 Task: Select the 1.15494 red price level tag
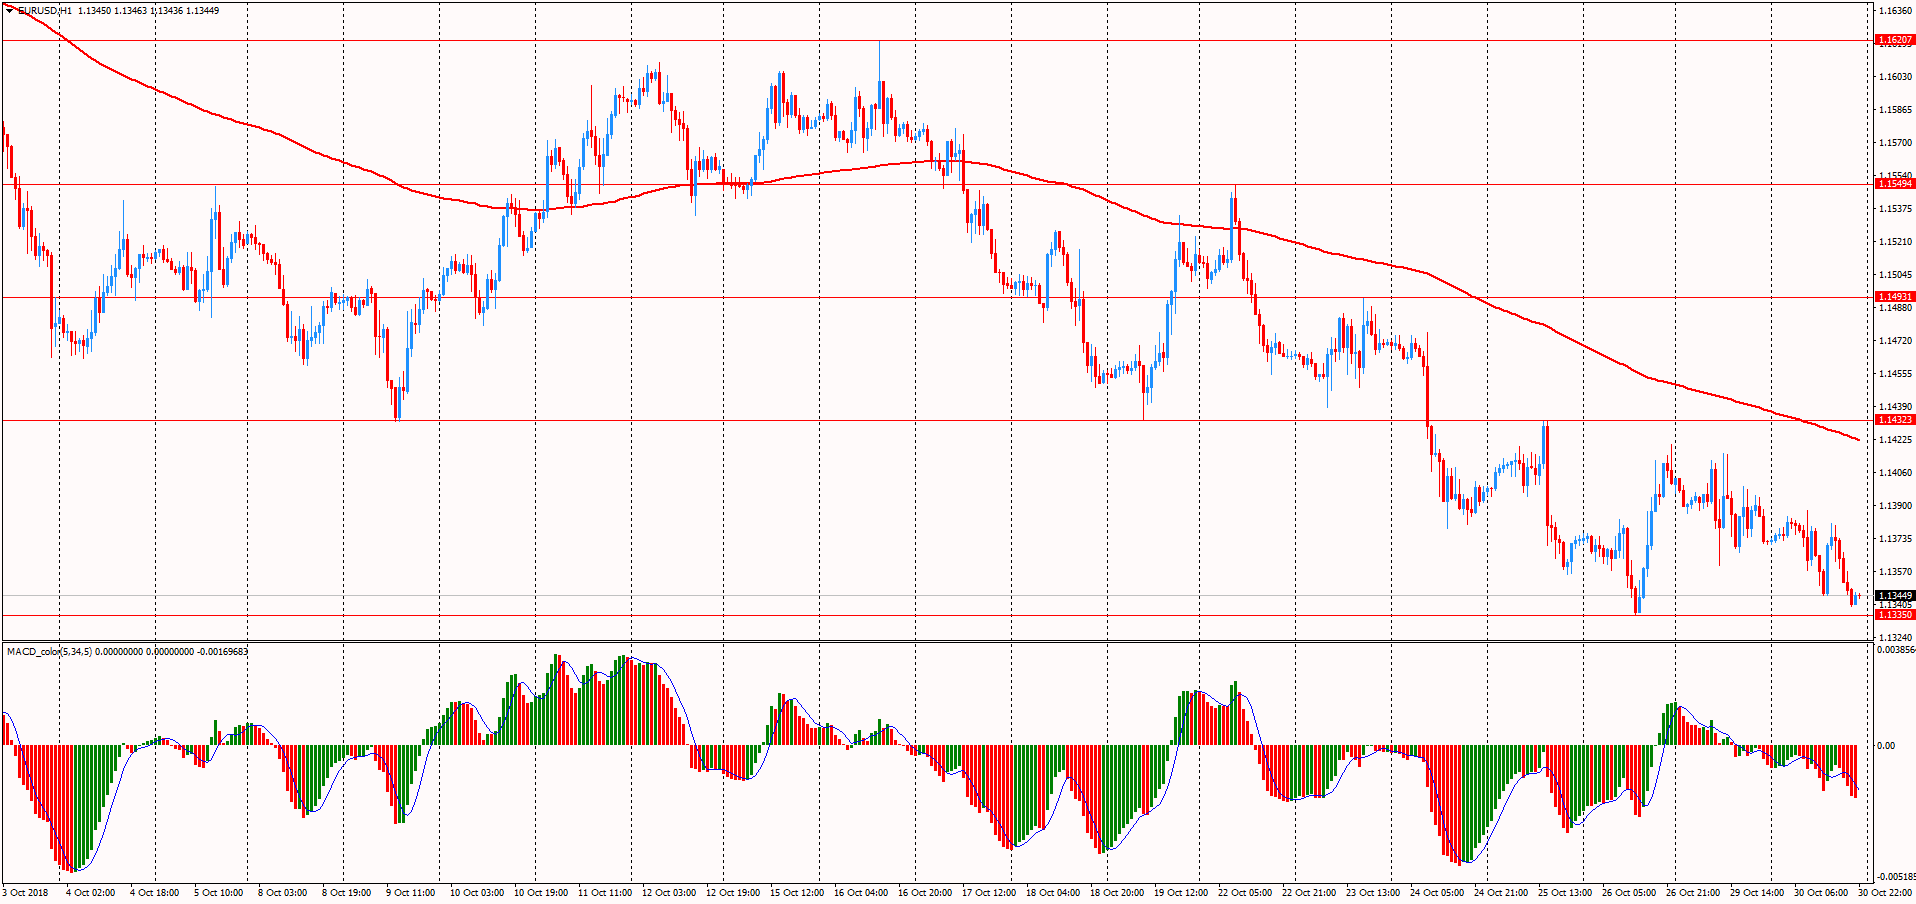pyautogui.click(x=1894, y=184)
